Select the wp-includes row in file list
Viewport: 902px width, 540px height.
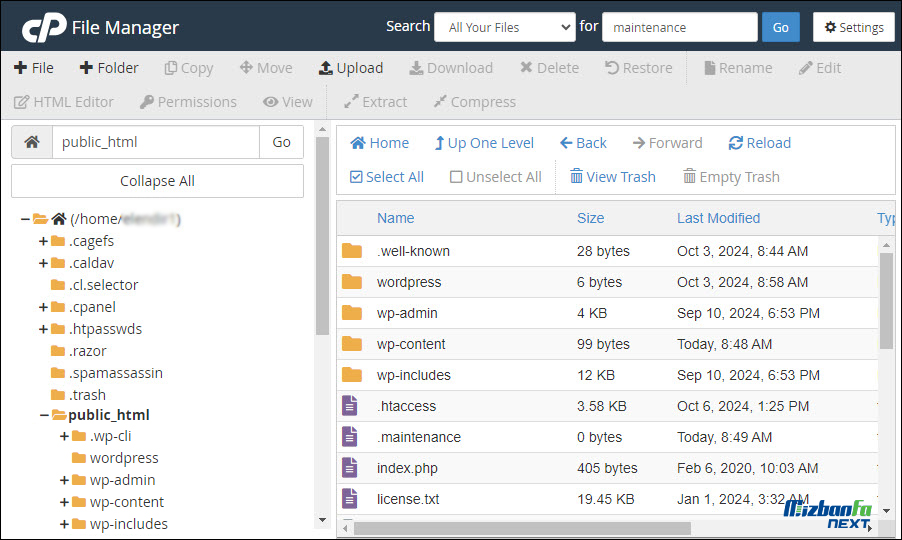point(607,375)
